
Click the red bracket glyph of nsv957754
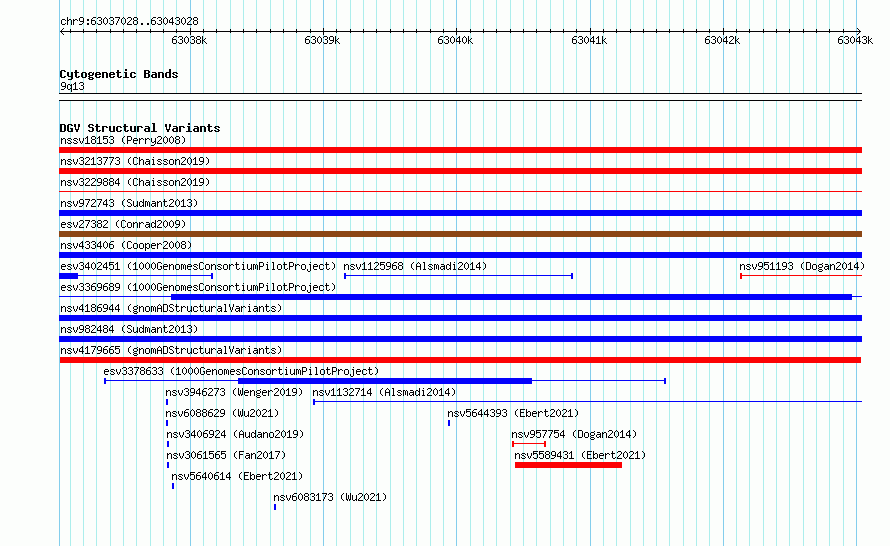[x=529, y=444]
